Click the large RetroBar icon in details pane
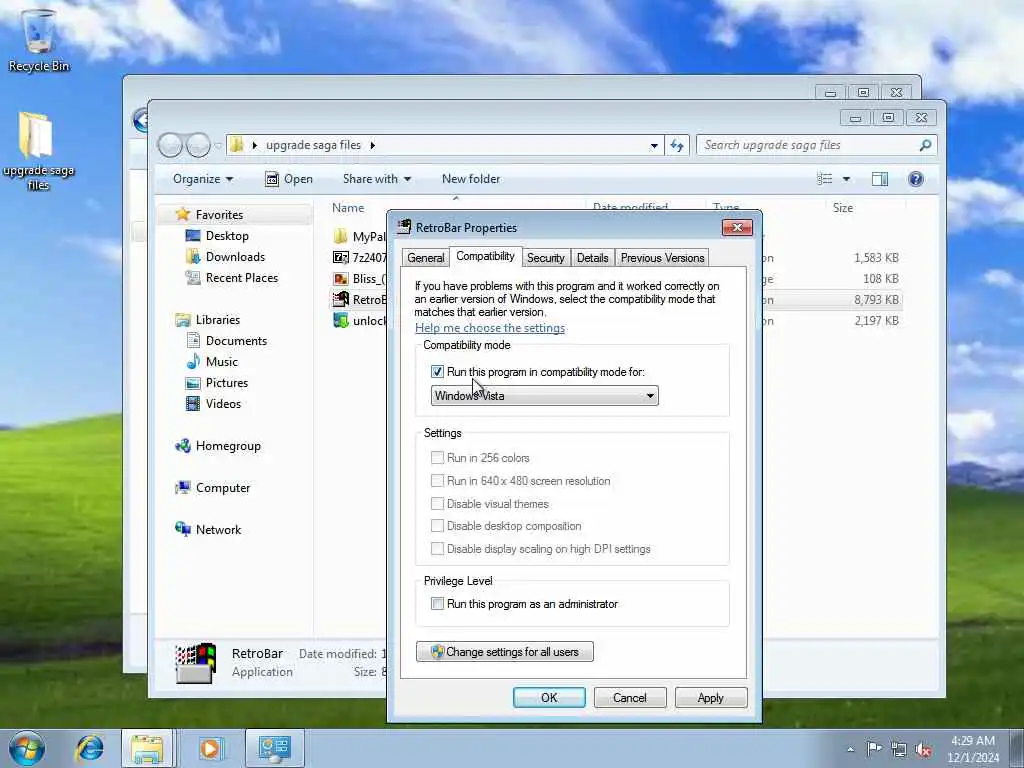 coord(195,663)
